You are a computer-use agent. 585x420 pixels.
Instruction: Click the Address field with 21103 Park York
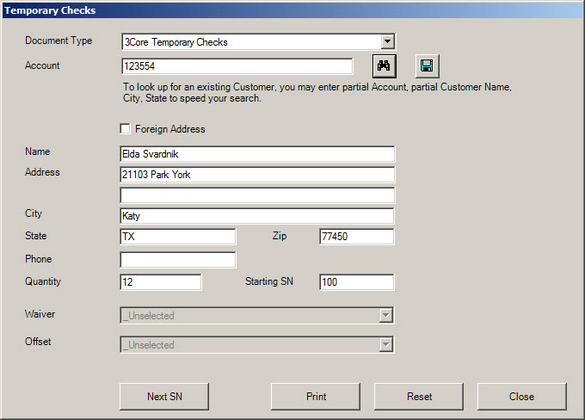[257, 174]
